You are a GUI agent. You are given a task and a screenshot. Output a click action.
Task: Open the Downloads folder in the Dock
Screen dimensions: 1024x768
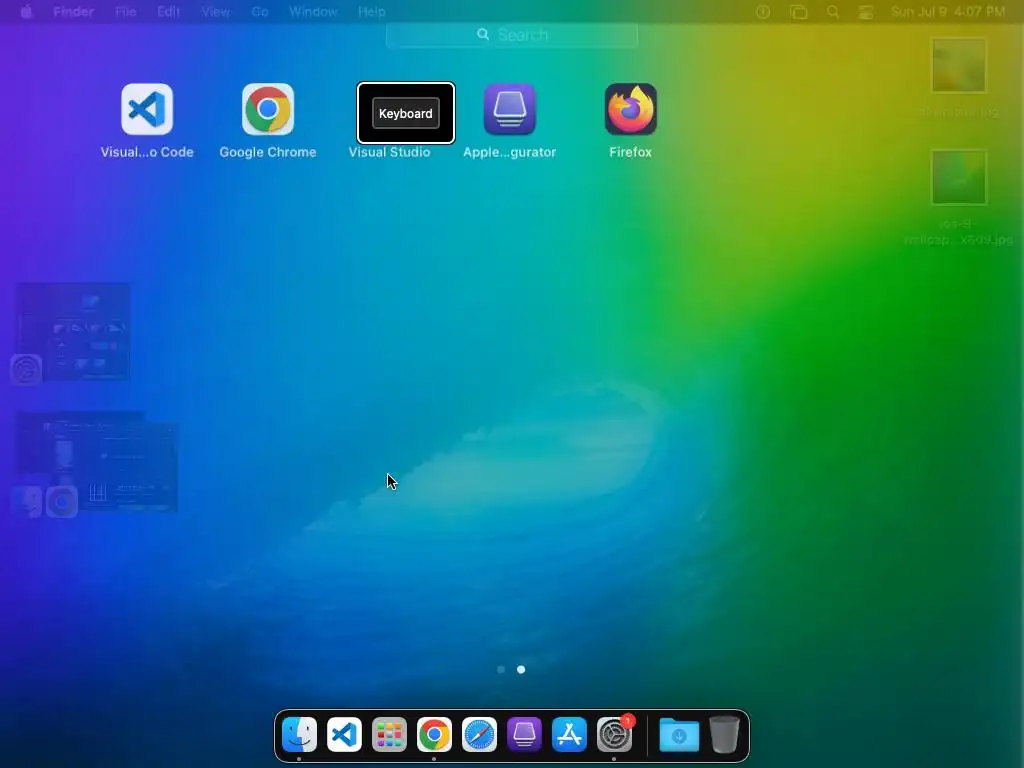pyautogui.click(x=679, y=735)
